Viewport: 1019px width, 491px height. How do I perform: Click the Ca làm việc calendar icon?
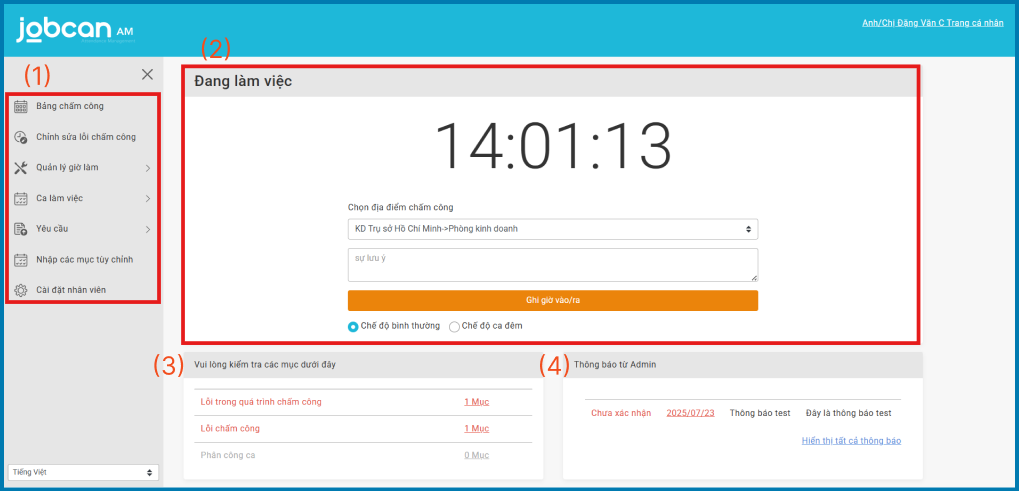click(21, 198)
